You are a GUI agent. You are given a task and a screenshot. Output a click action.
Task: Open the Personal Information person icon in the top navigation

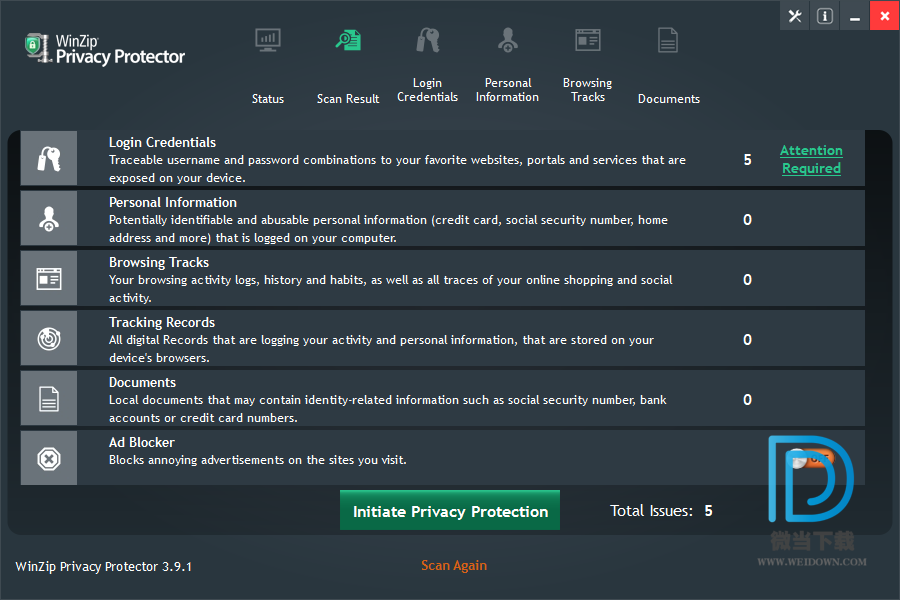click(x=507, y=40)
